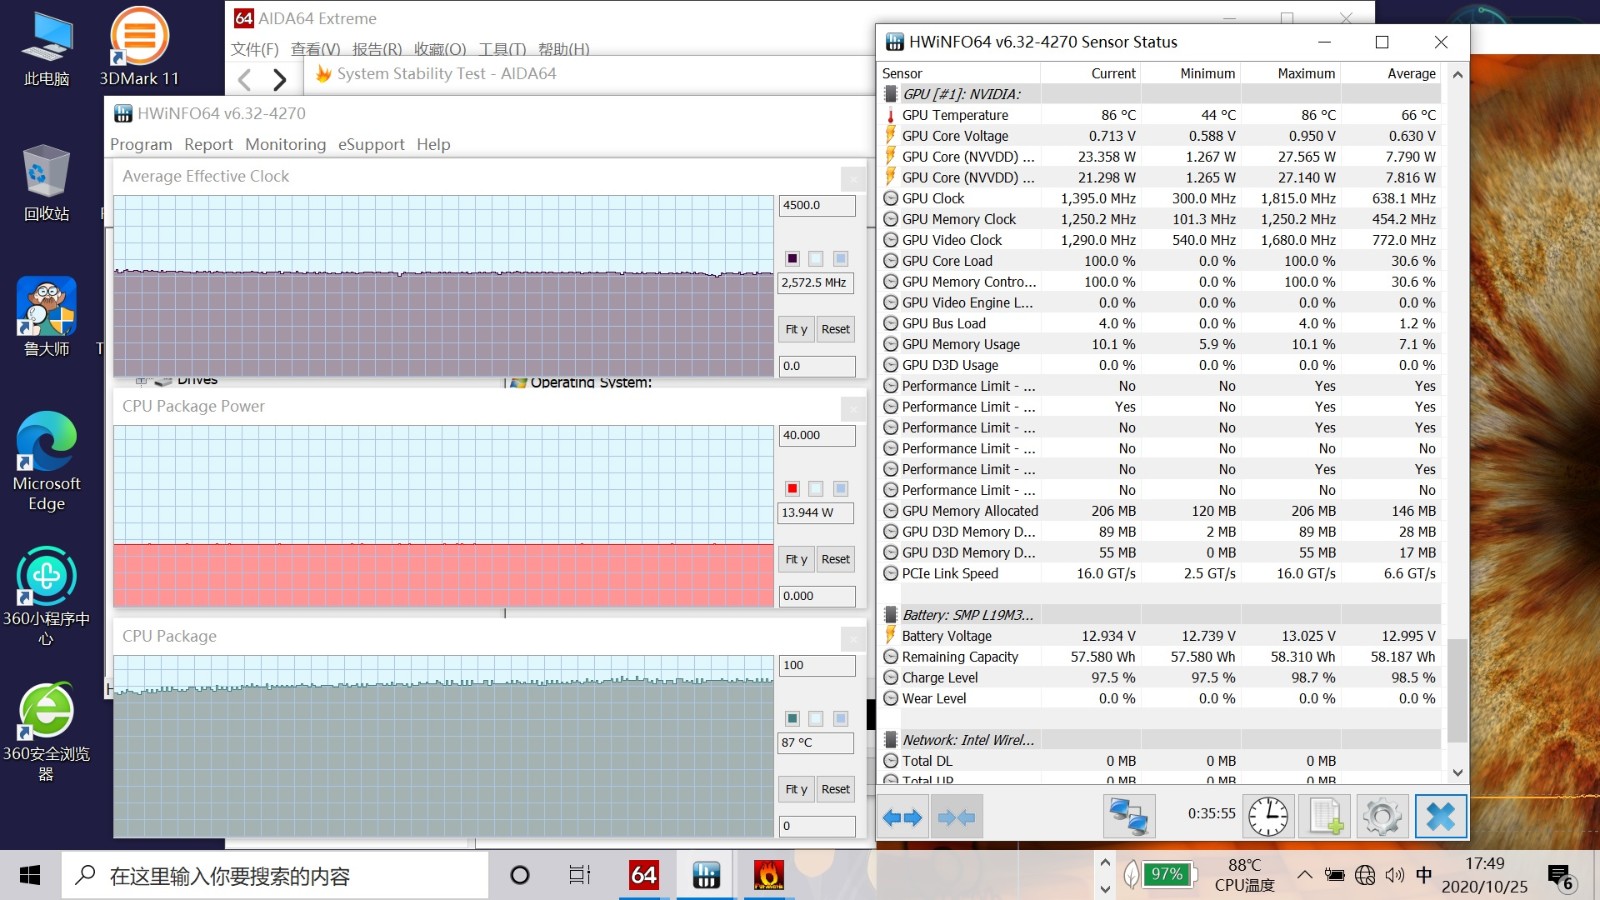Open Task View on the taskbar
The image size is (1600, 900).
[x=580, y=876]
